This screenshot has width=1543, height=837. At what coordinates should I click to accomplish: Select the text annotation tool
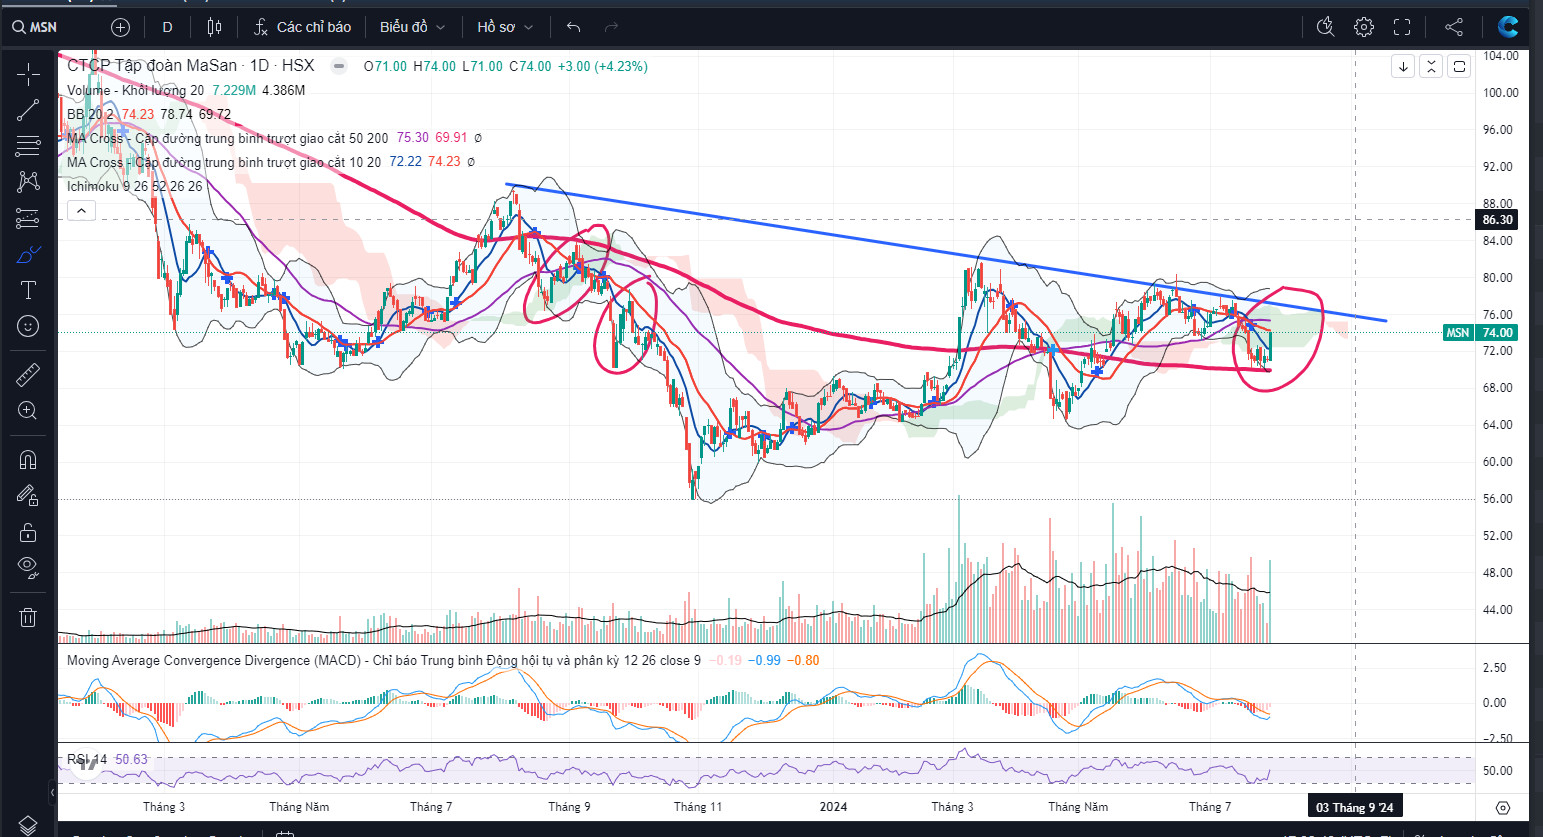pos(28,290)
